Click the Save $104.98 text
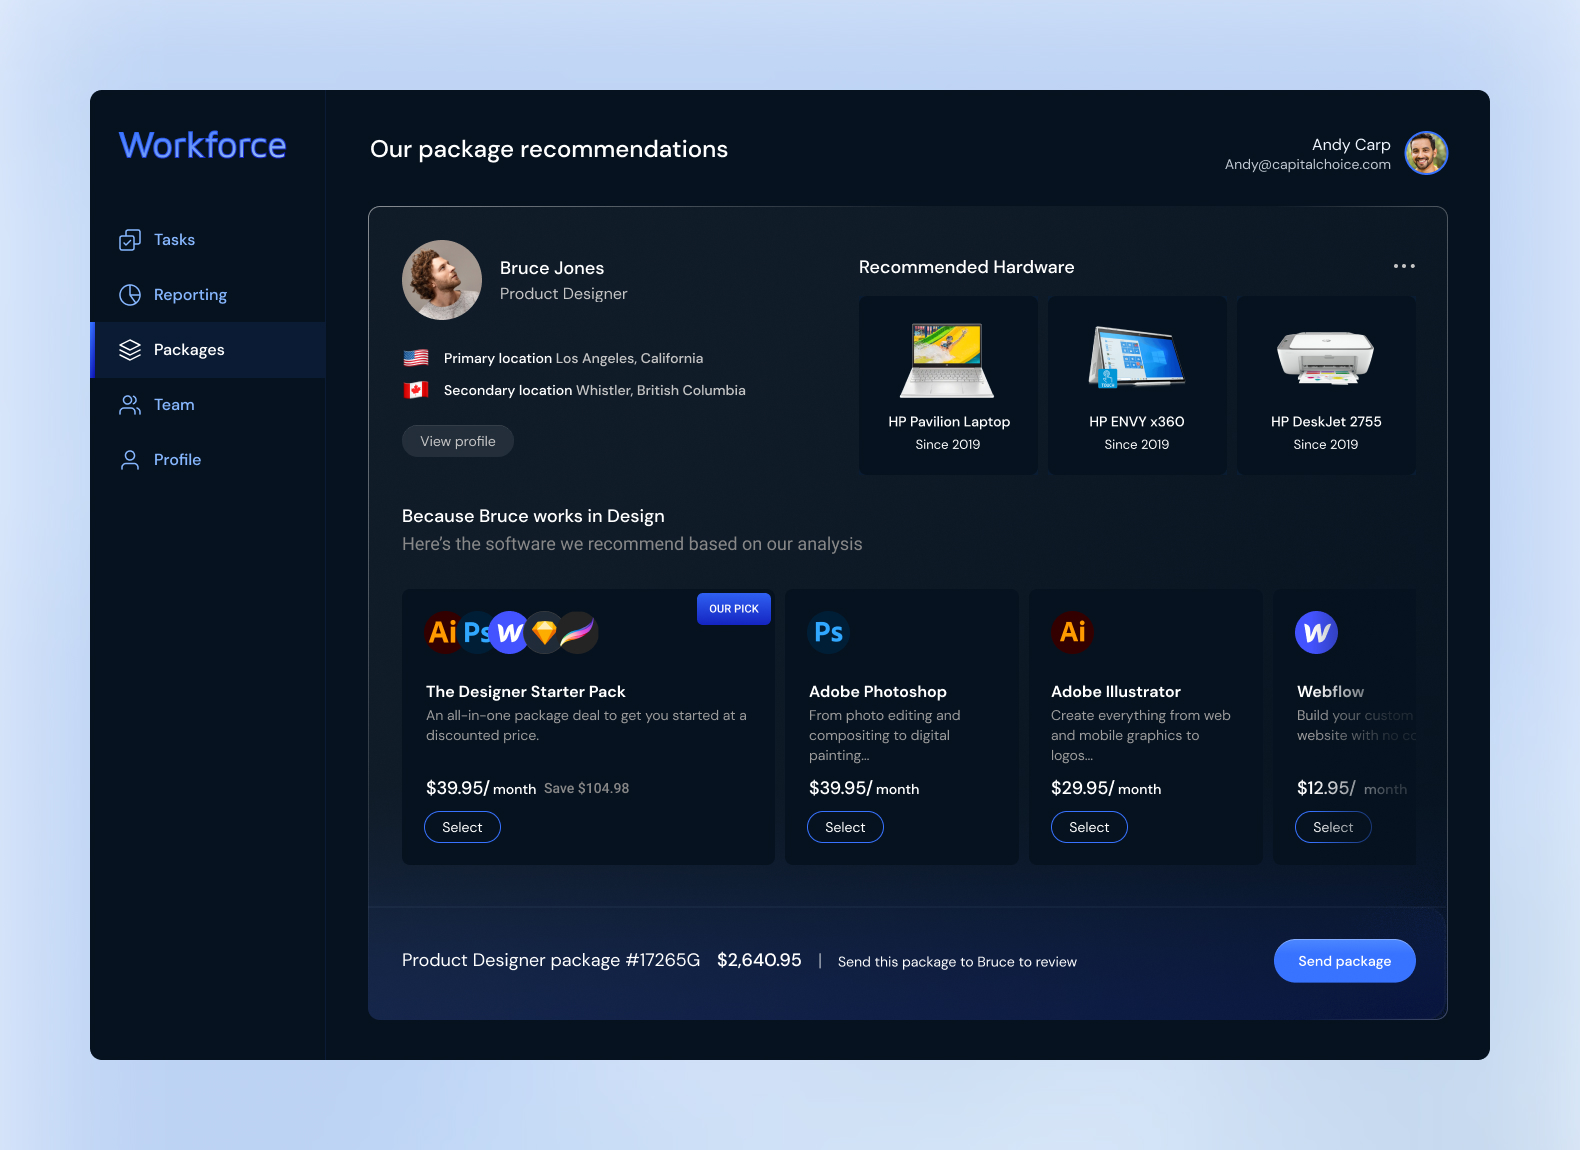Image resolution: width=1580 pixels, height=1150 pixels. click(586, 789)
